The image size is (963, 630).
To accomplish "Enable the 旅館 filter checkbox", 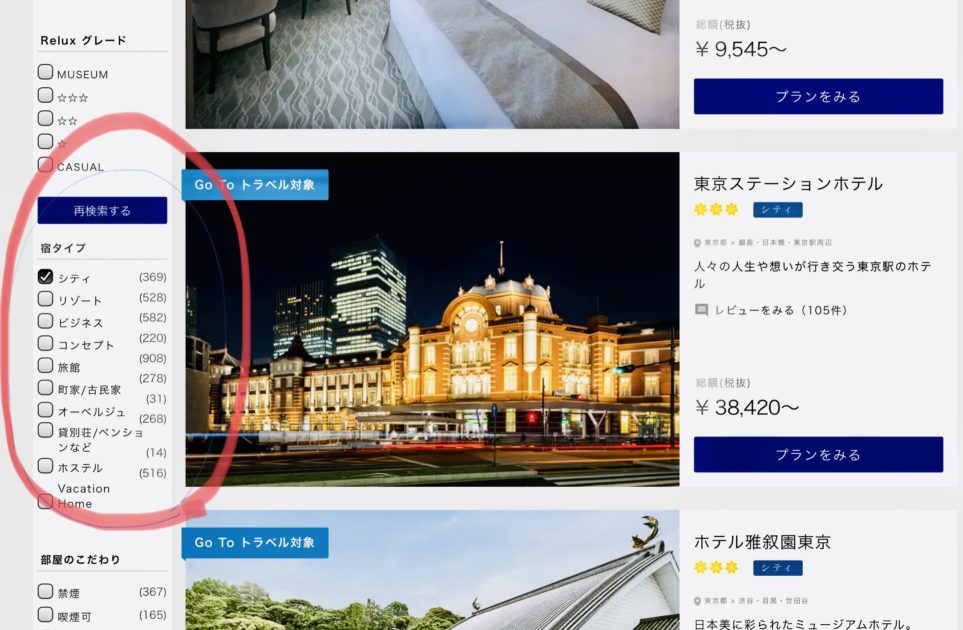I will click(x=45, y=365).
